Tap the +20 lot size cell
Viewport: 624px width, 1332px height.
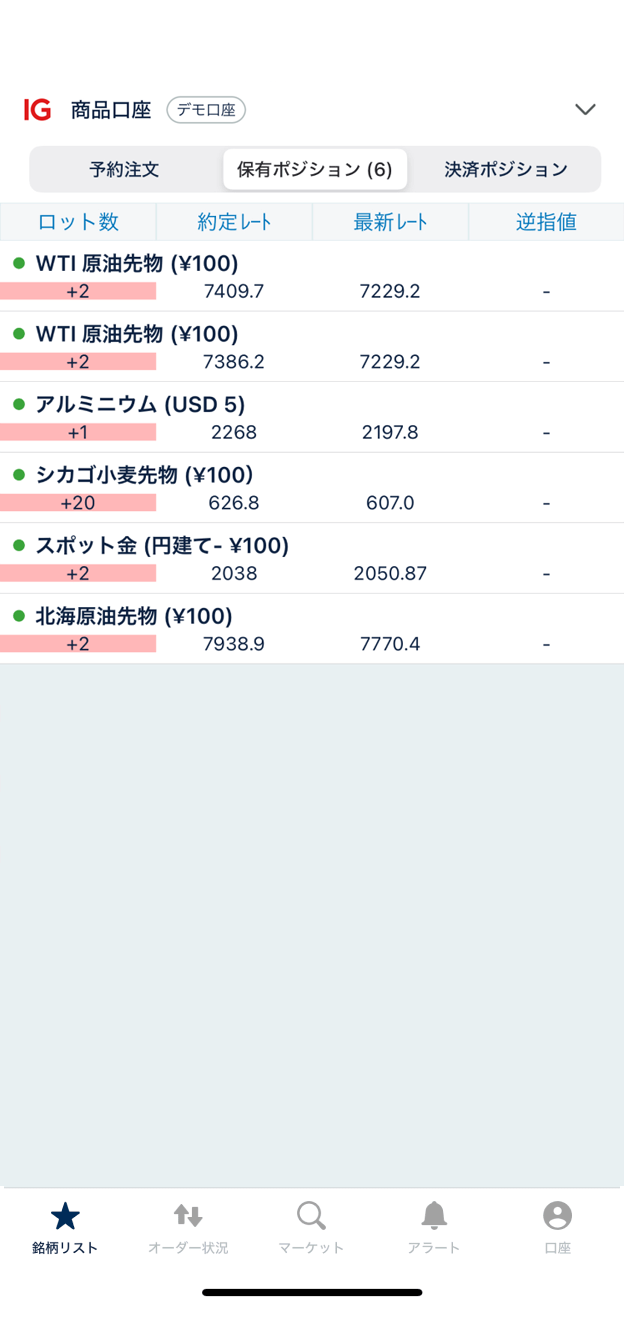click(78, 503)
